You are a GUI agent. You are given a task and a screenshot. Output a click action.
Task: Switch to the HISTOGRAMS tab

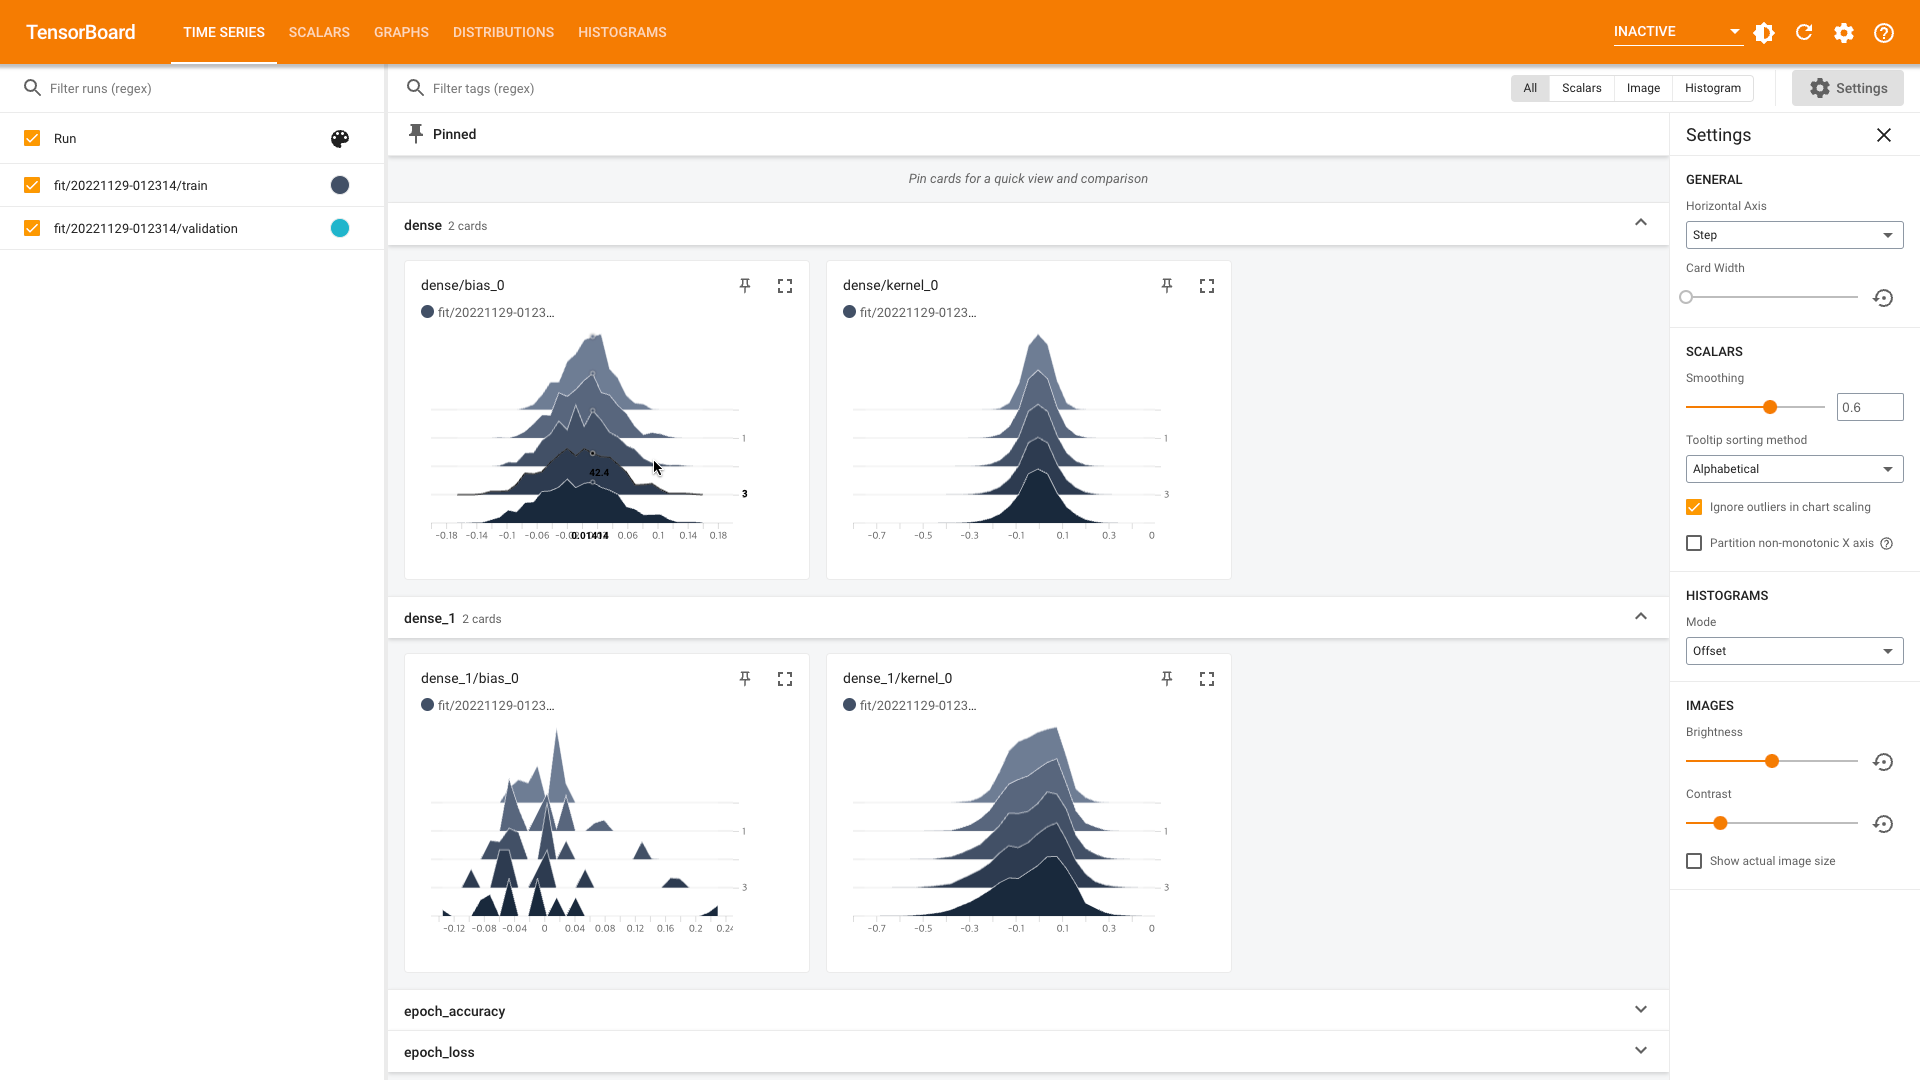coord(622,32)
